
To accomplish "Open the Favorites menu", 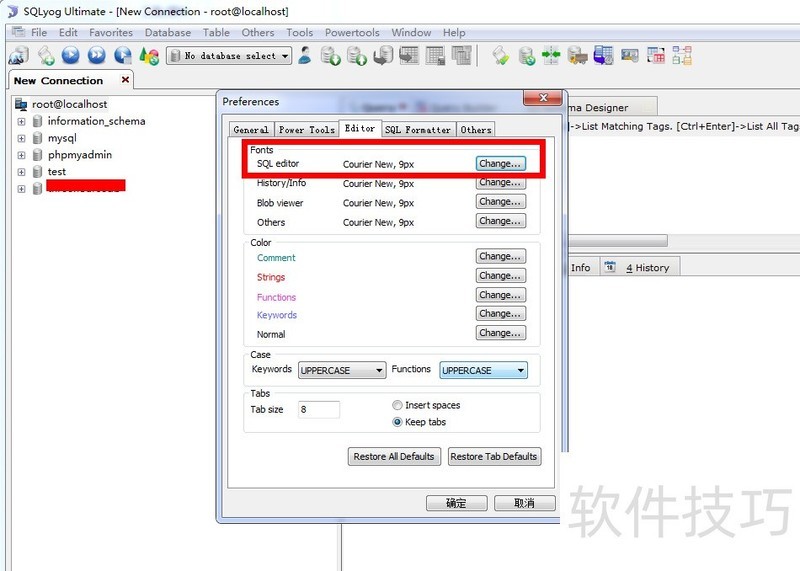I will [x=111, y=33].
